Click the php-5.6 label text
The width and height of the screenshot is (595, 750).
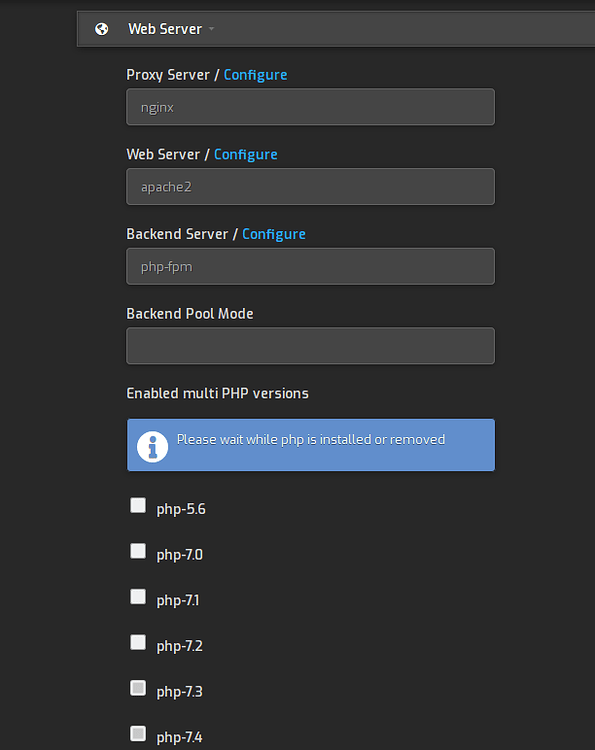tap(181, 509)
